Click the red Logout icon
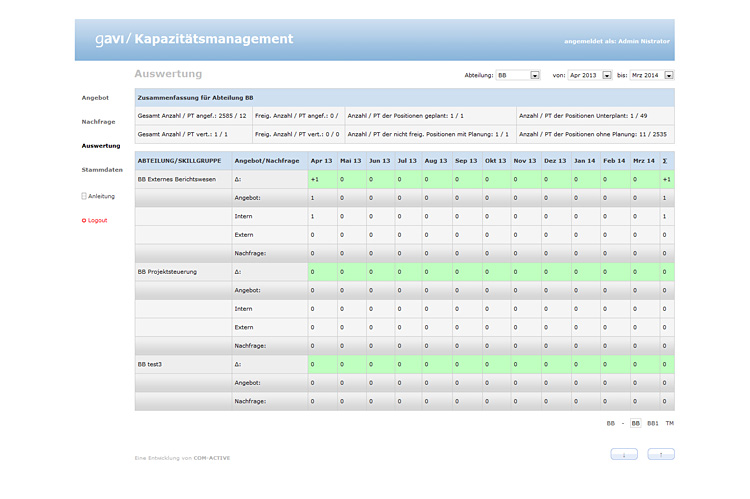 point(84,221)
